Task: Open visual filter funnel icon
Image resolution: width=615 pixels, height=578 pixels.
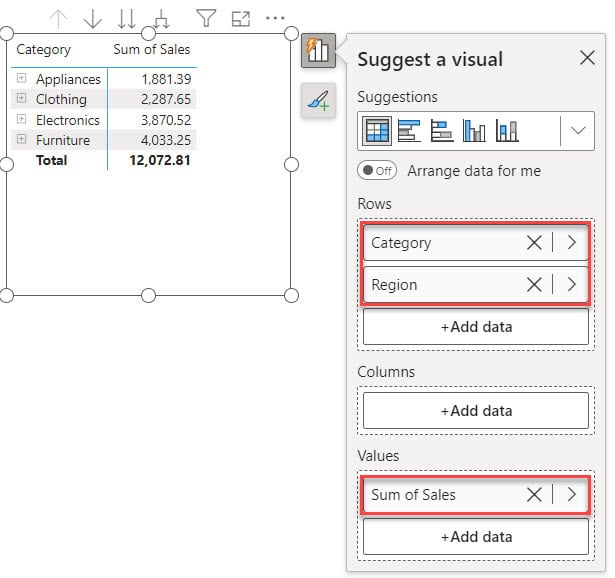Action: (x=206, y=18)
